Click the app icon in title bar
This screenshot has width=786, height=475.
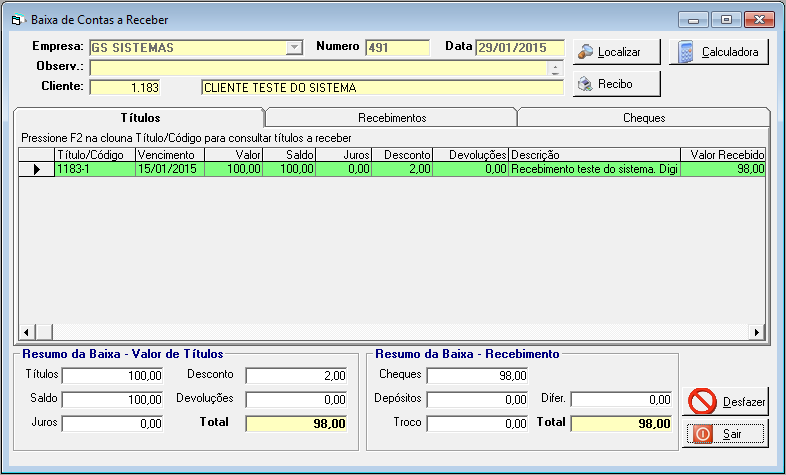[x=17, y=20]
